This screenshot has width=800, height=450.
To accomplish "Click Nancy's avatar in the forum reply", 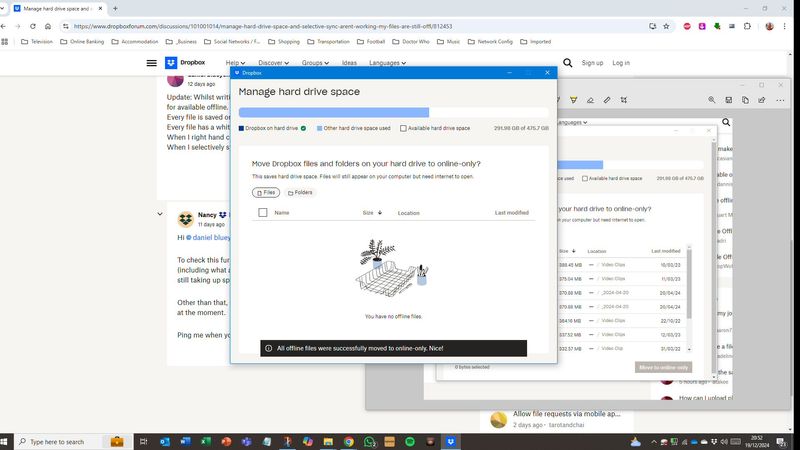I will pos(186,219).
